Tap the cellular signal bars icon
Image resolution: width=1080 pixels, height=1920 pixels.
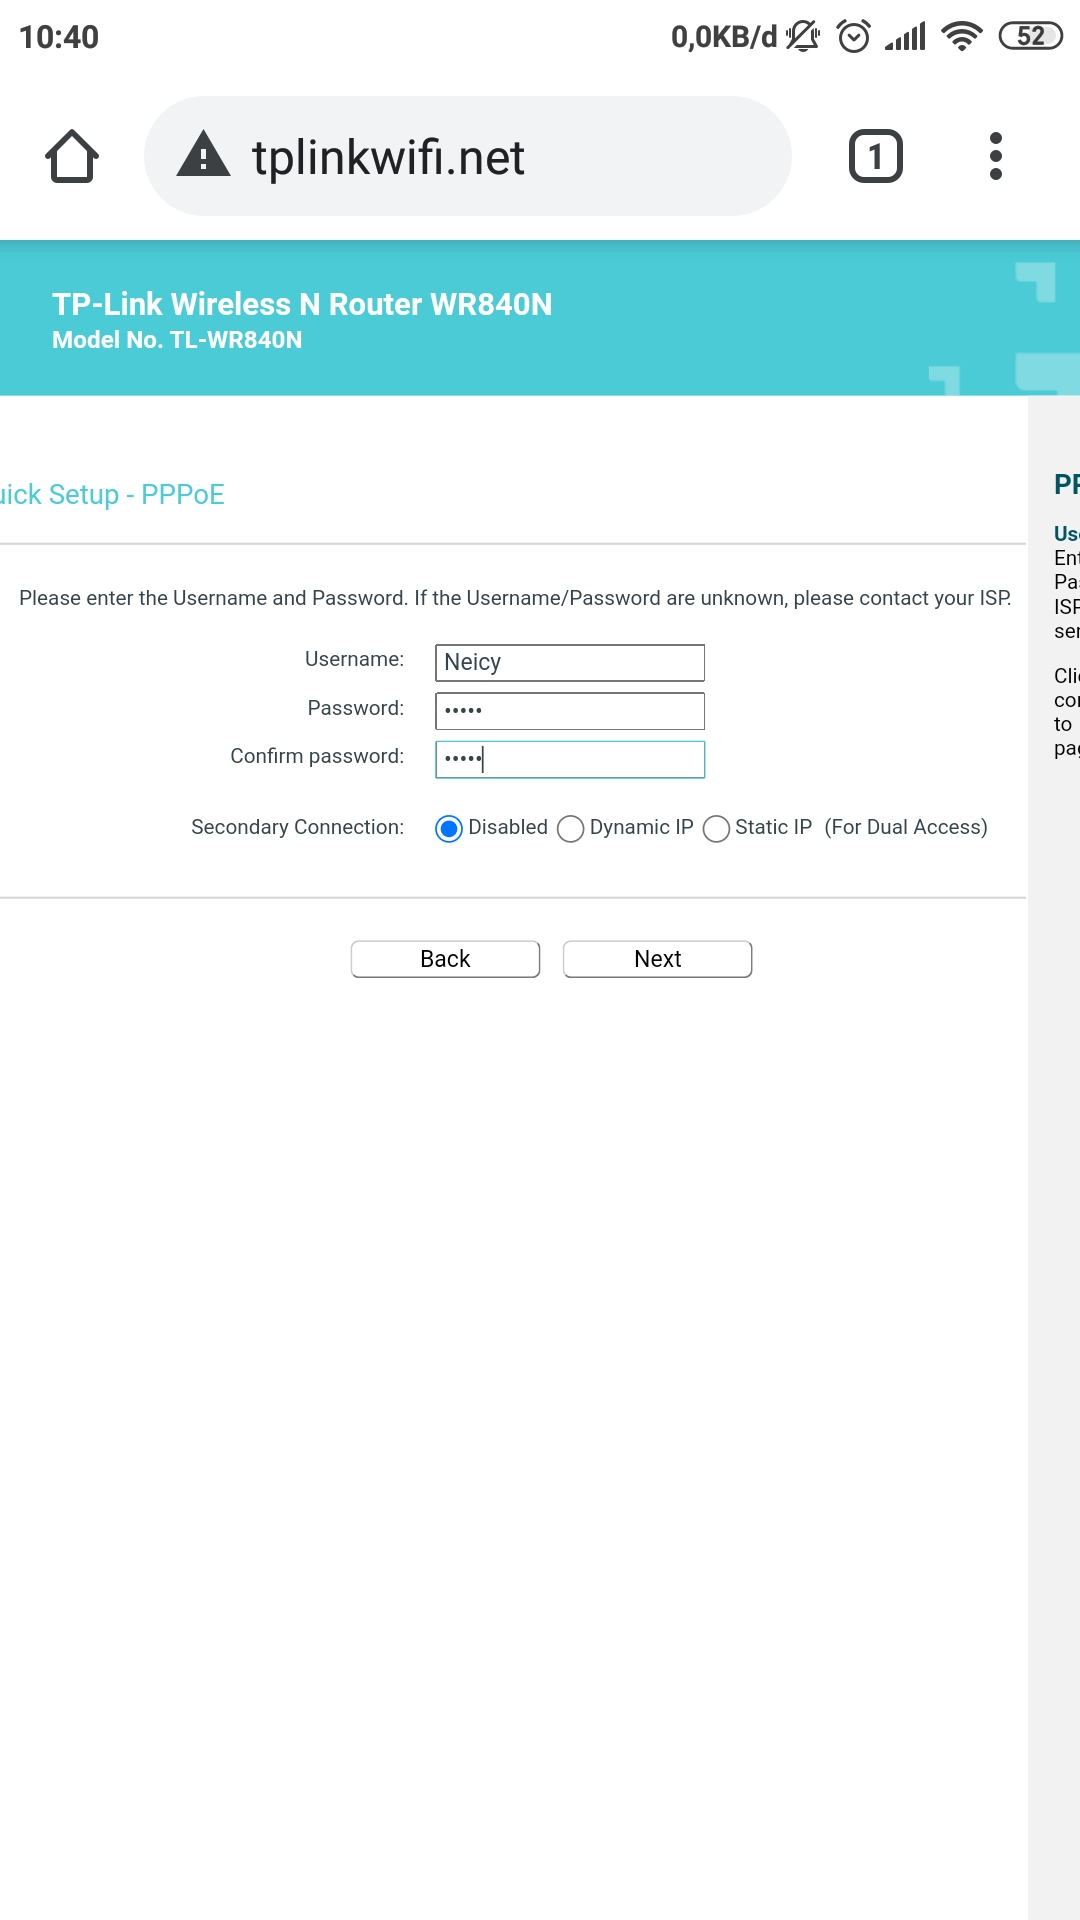point(905,37)
